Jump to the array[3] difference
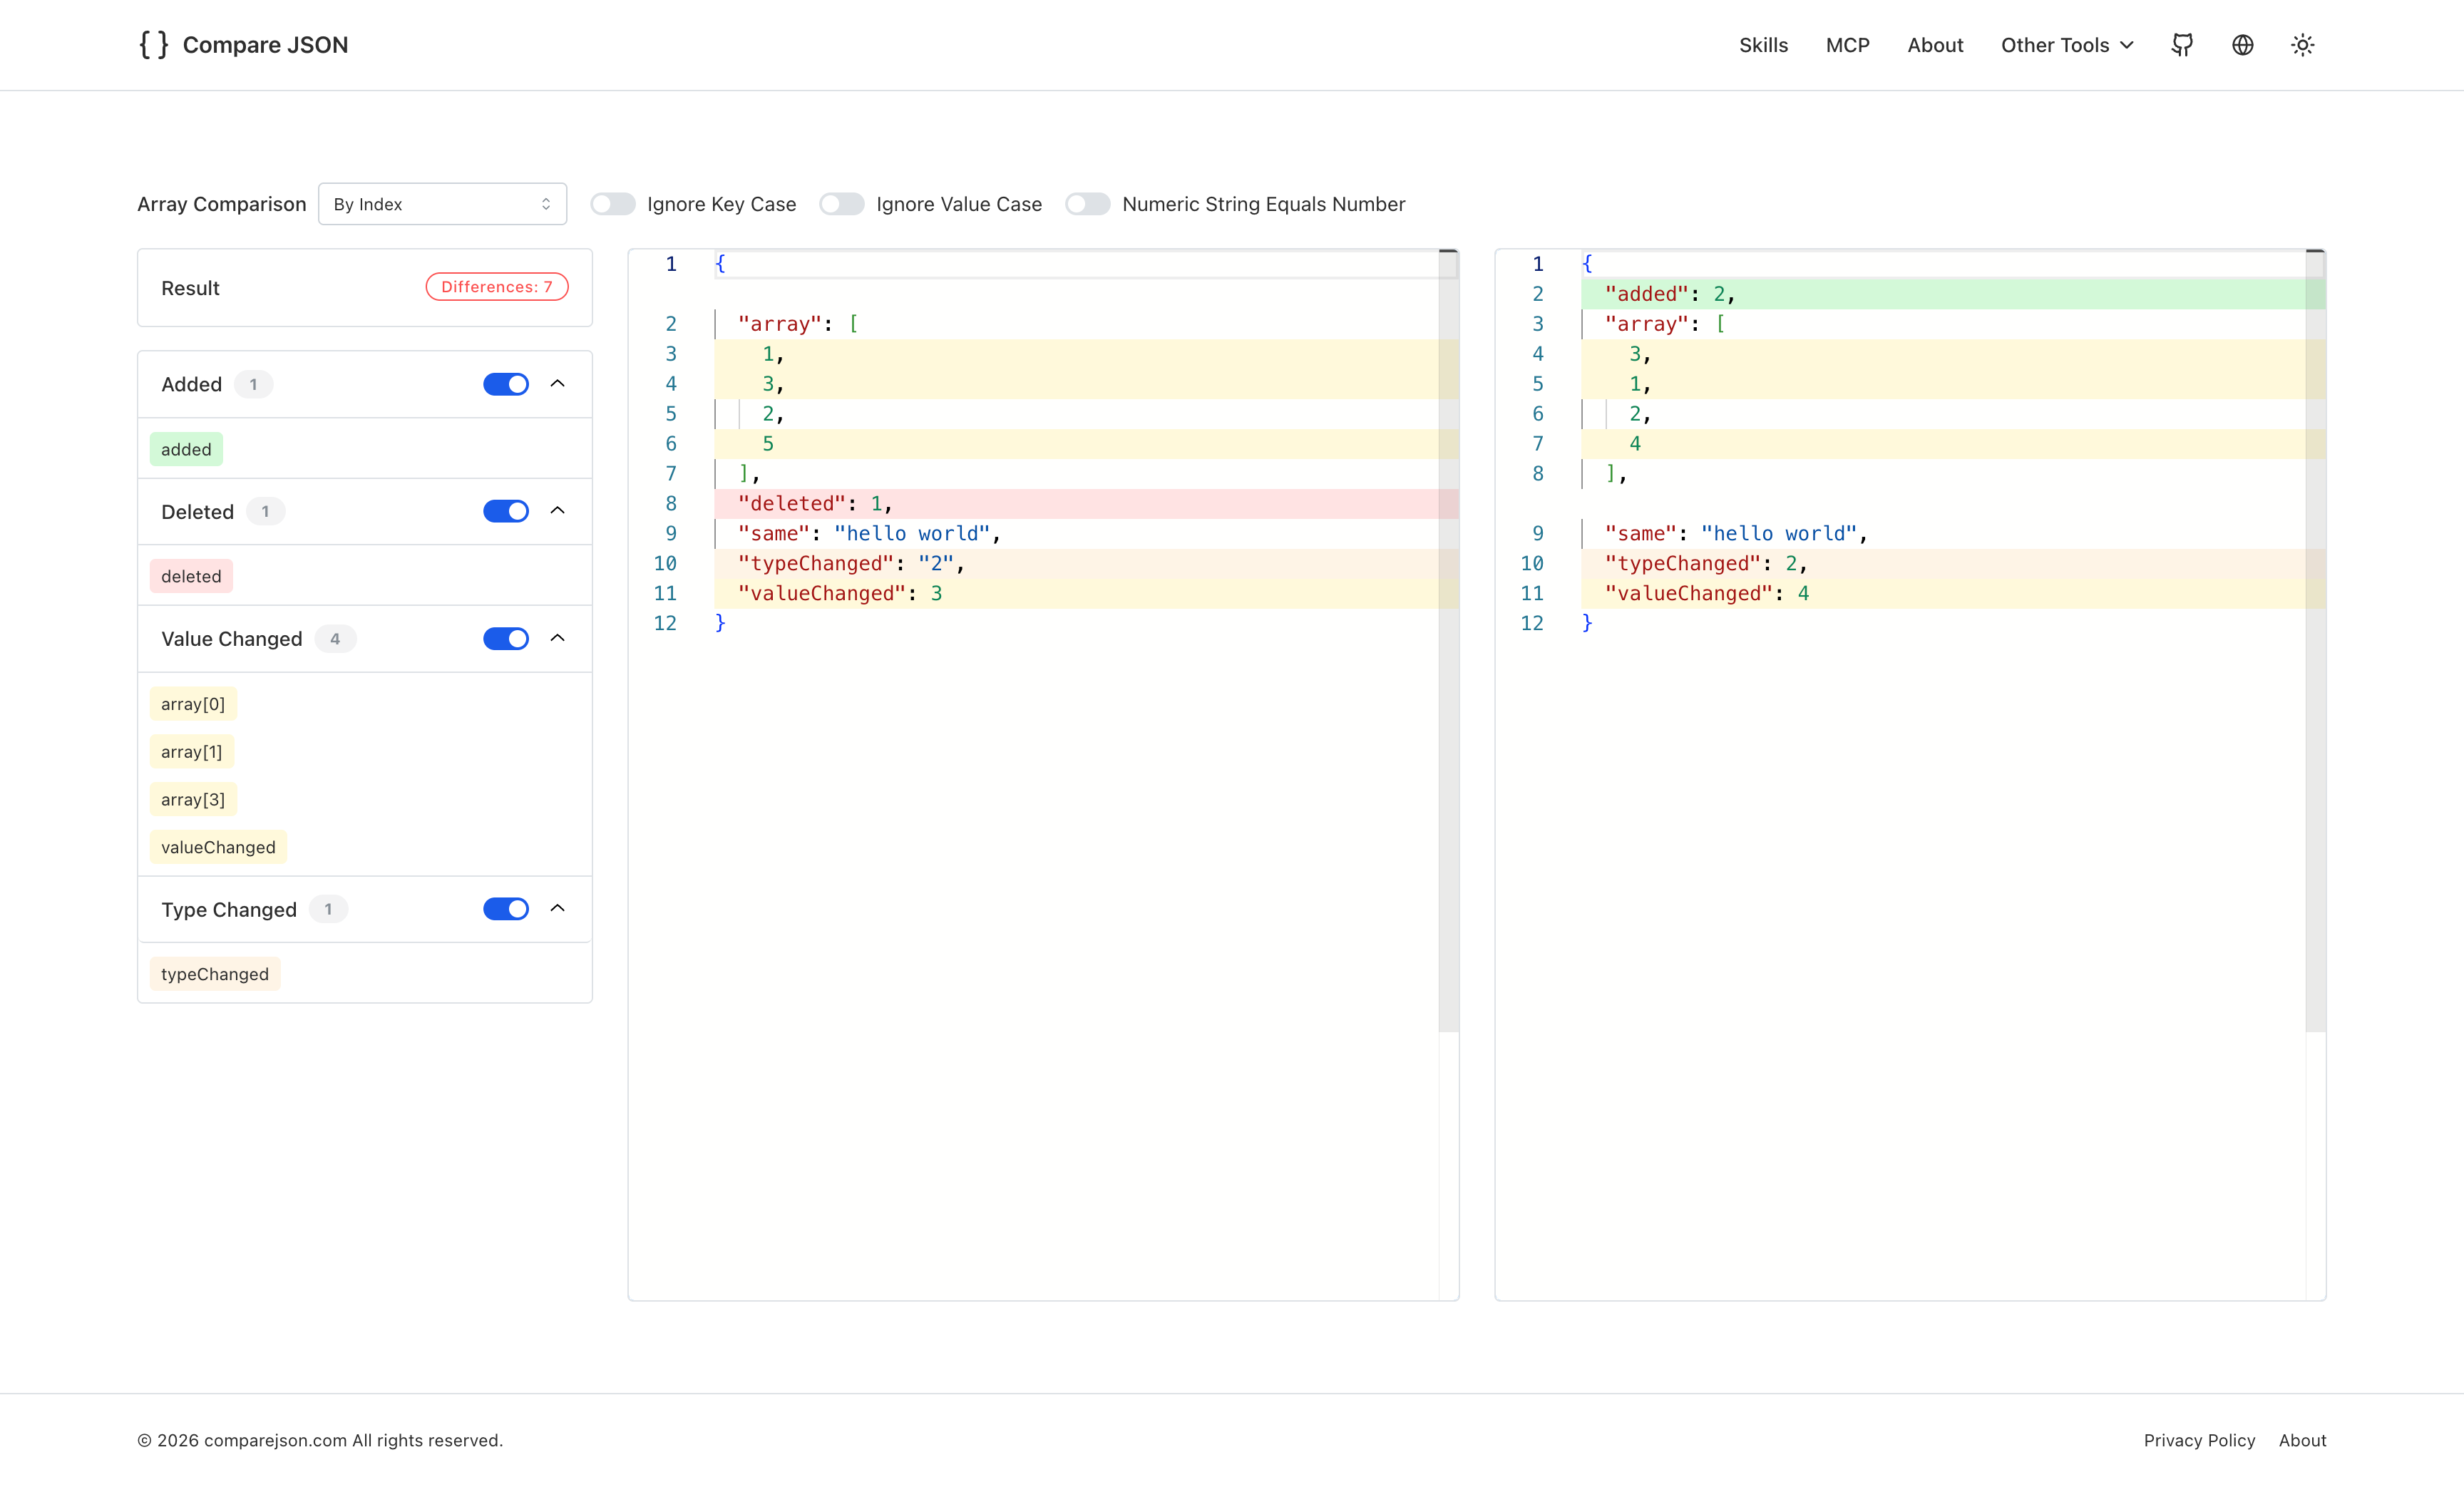2464x1487 pixels. point(193,799)
